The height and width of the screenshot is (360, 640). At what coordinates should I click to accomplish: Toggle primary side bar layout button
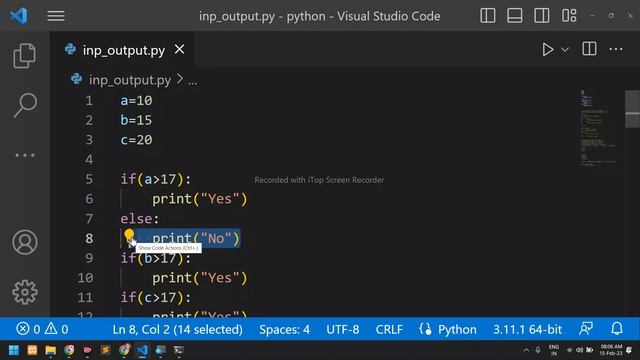[488, 16]
